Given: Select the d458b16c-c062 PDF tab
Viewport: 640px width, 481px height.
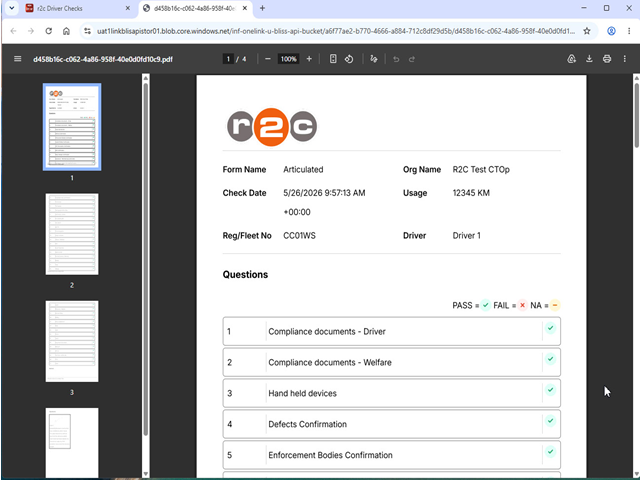Looking at the screenshot, I should point(195,8).
